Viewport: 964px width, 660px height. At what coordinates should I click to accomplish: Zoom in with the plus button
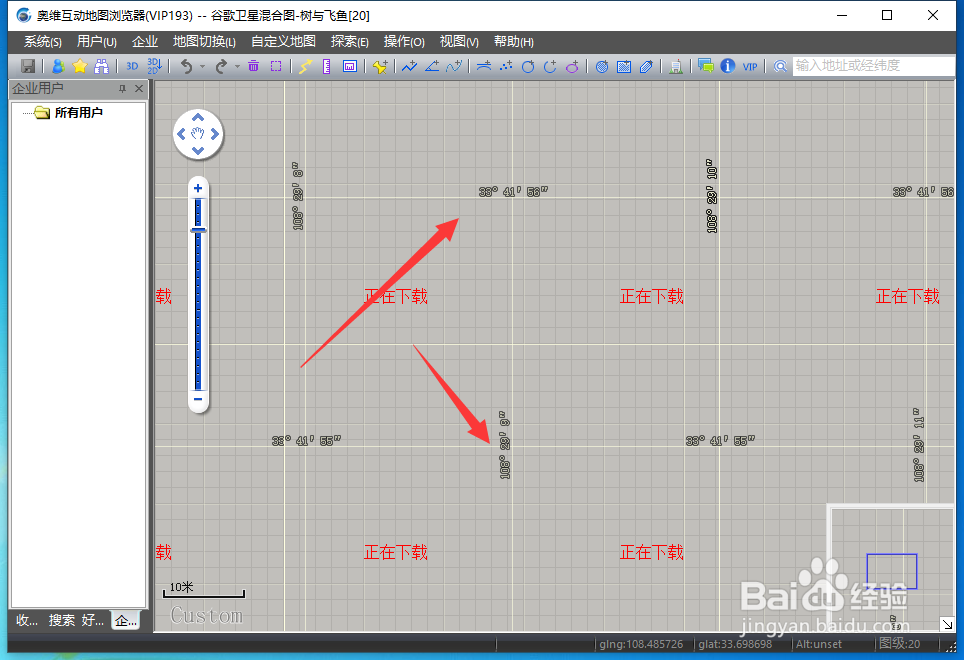[x=198, y=188]
